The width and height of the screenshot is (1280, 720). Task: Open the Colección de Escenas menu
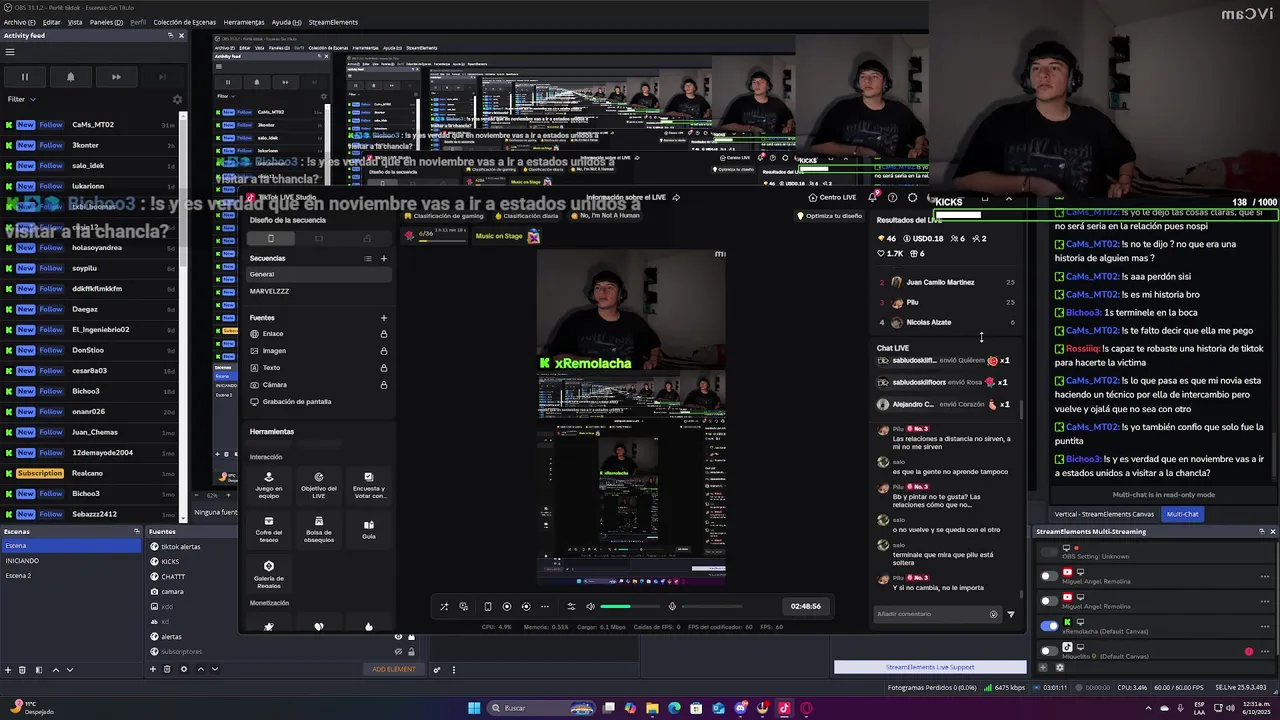click(184, 22)
